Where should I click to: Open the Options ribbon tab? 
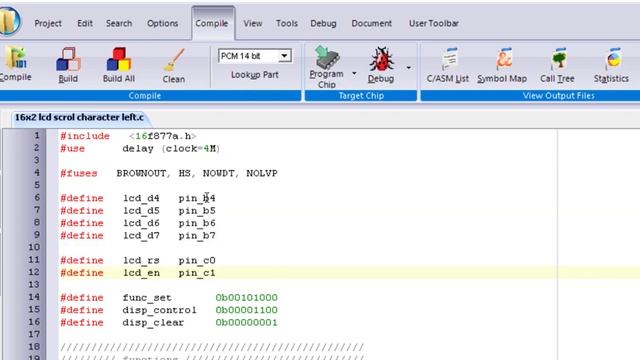(162, 24)
